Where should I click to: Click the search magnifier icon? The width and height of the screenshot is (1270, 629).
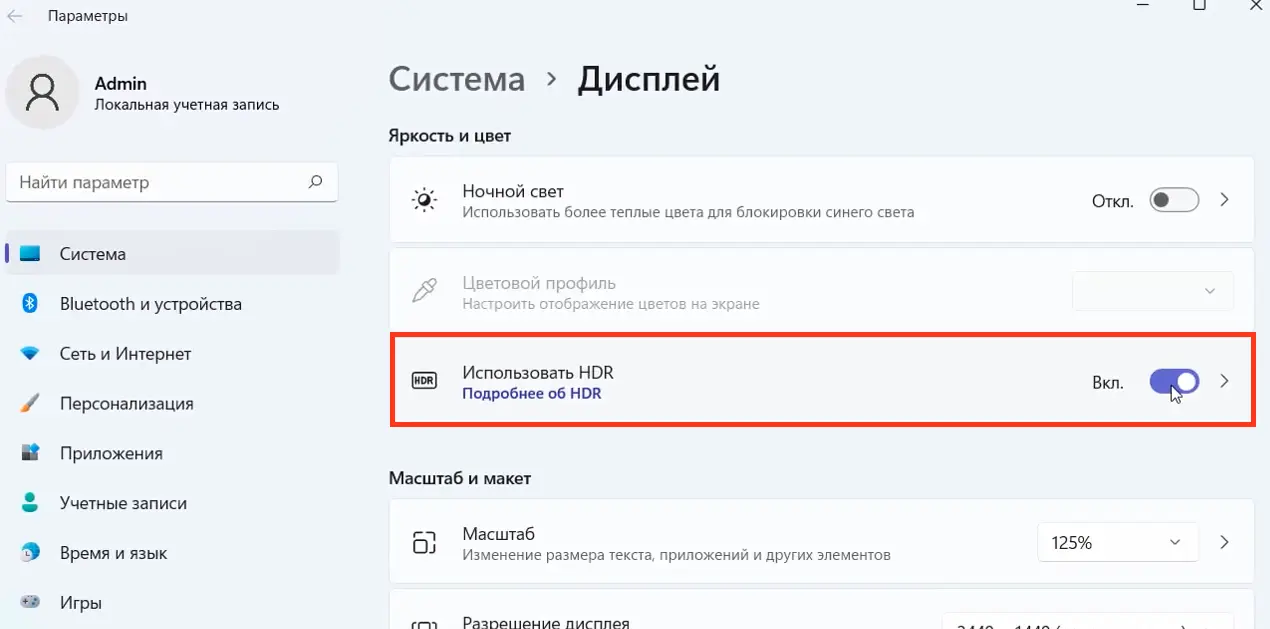(315, 182)
